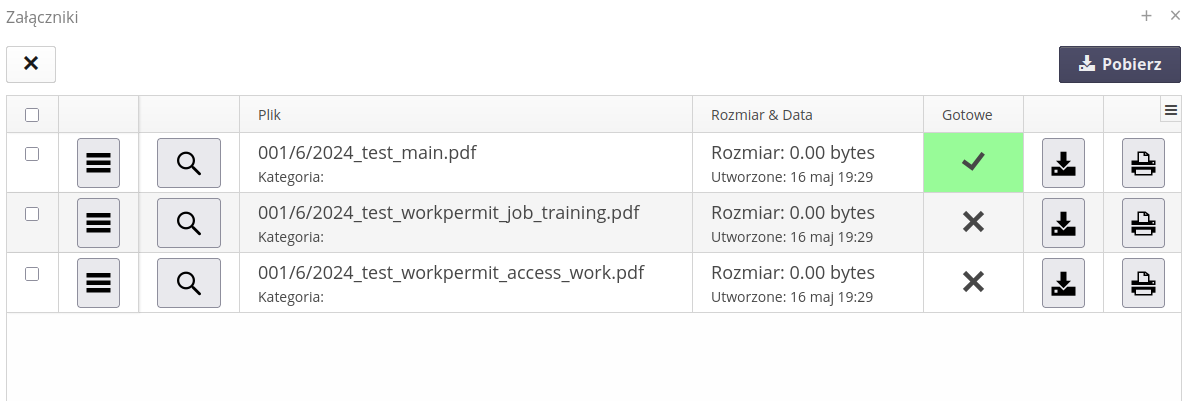
Task: Preview the workpermit_job_training.pdf file
Action: (188, 223)
